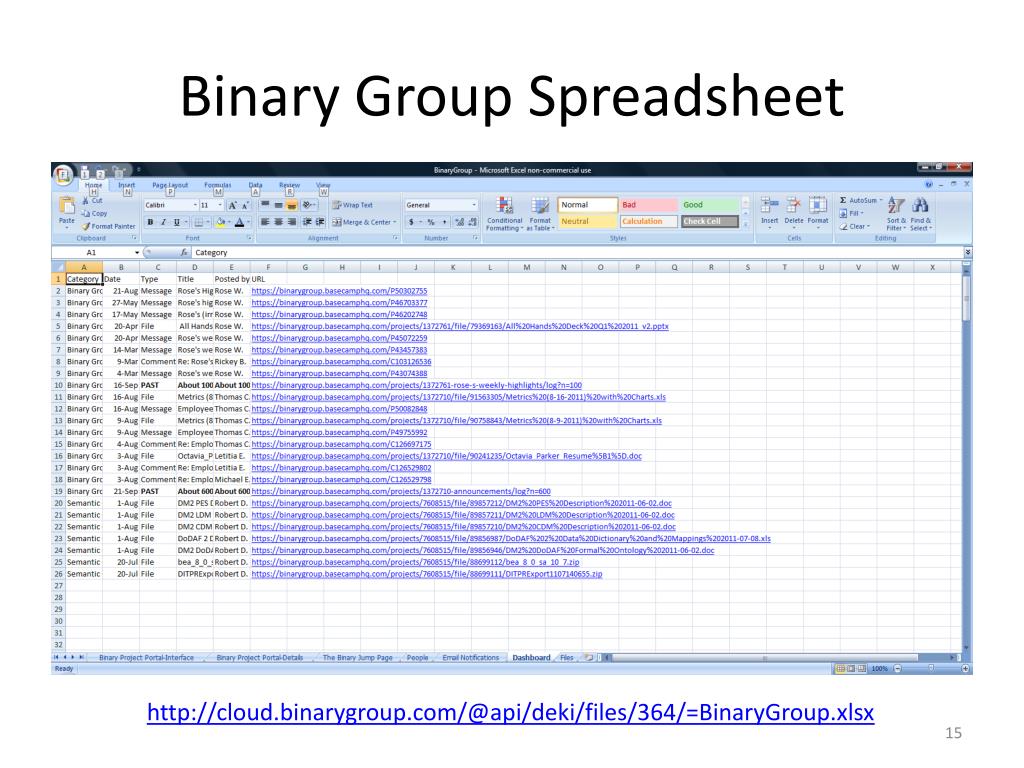Apply the Check Cell style
Viewport: 1024px width, 768px height.
[710, 221]
